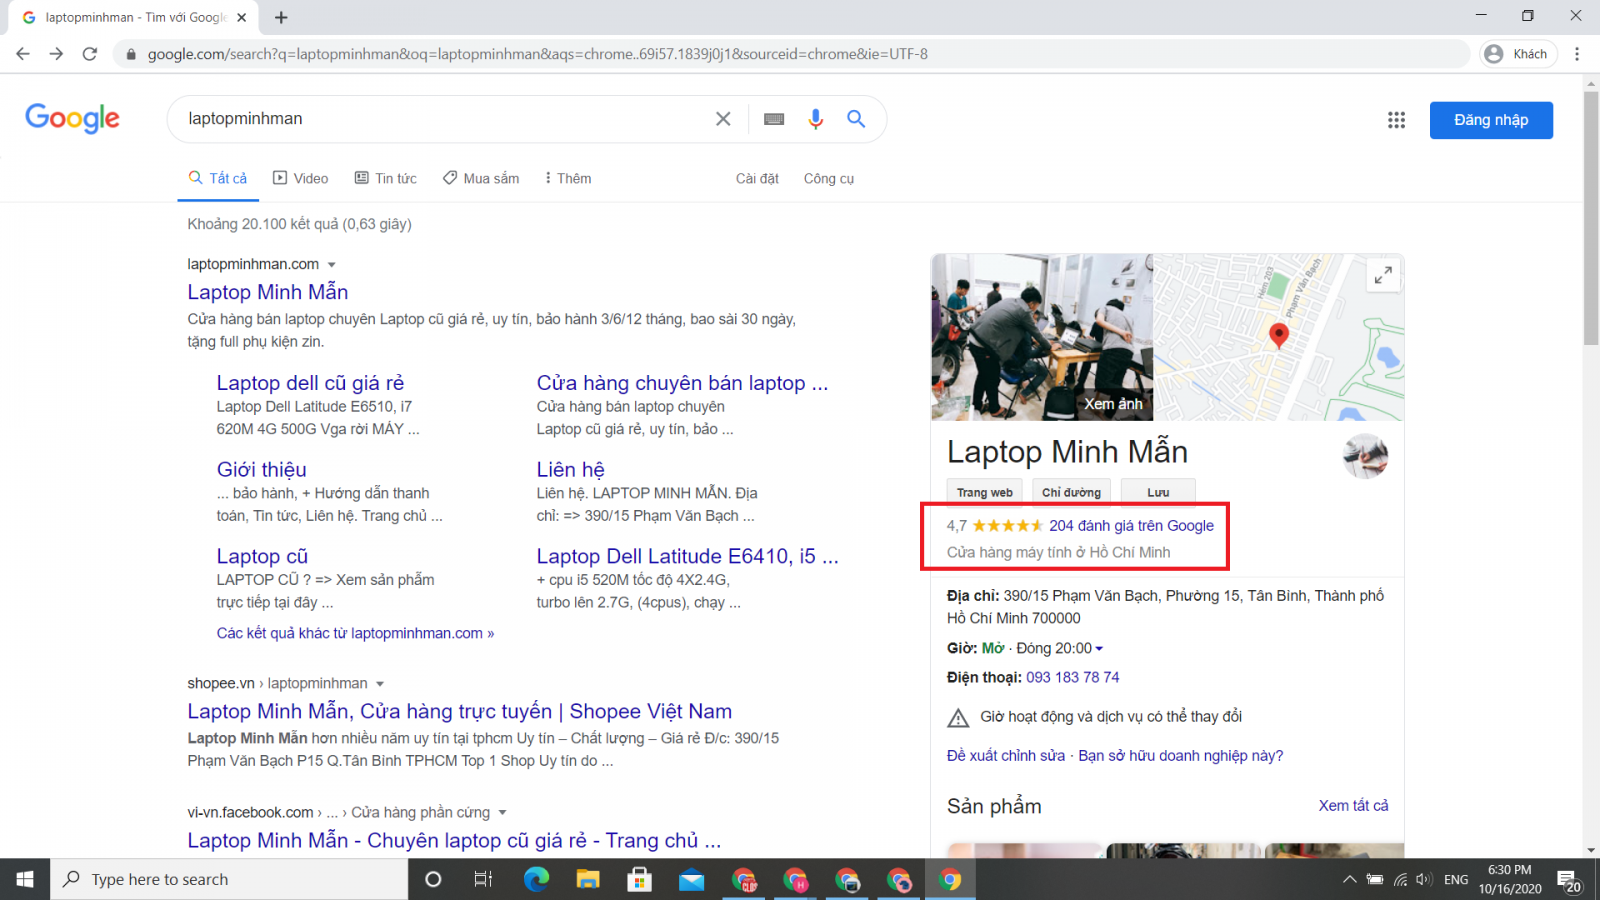
Task: Open the Laptop Minh Mẫn business logo thumbnail
Action: click(1365, 457)
